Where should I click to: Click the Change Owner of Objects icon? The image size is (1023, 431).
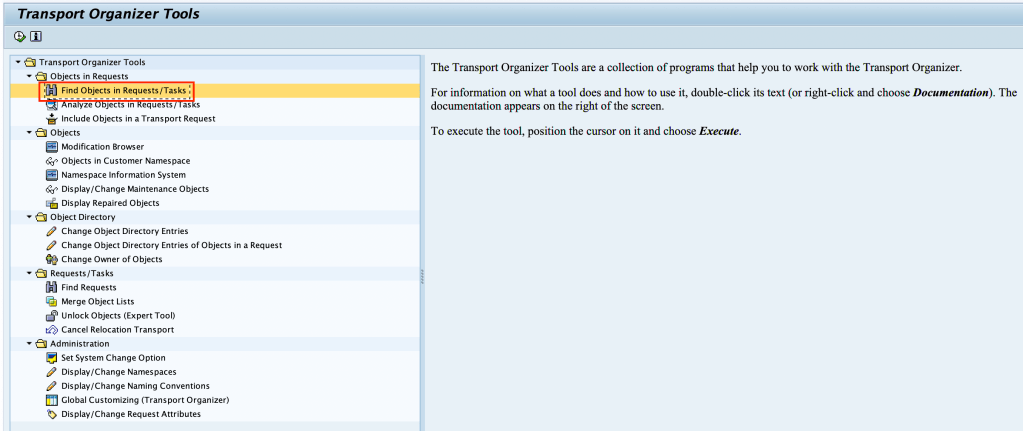tap(52, 259)
